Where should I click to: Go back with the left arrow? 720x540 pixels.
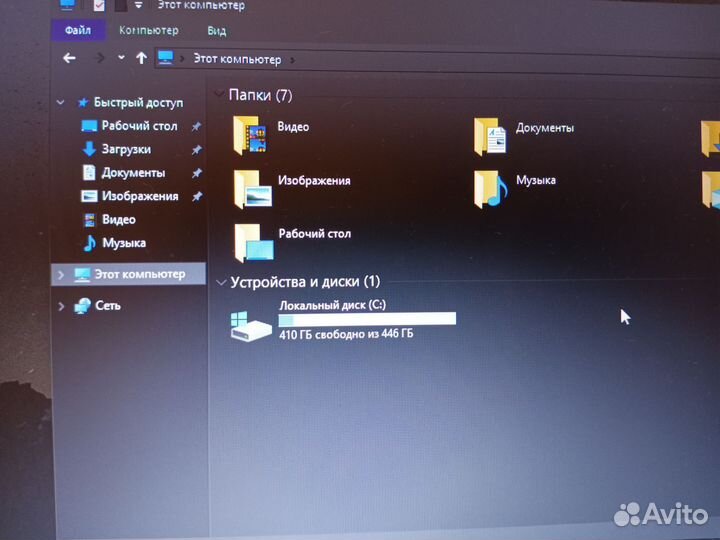point(69,58)
